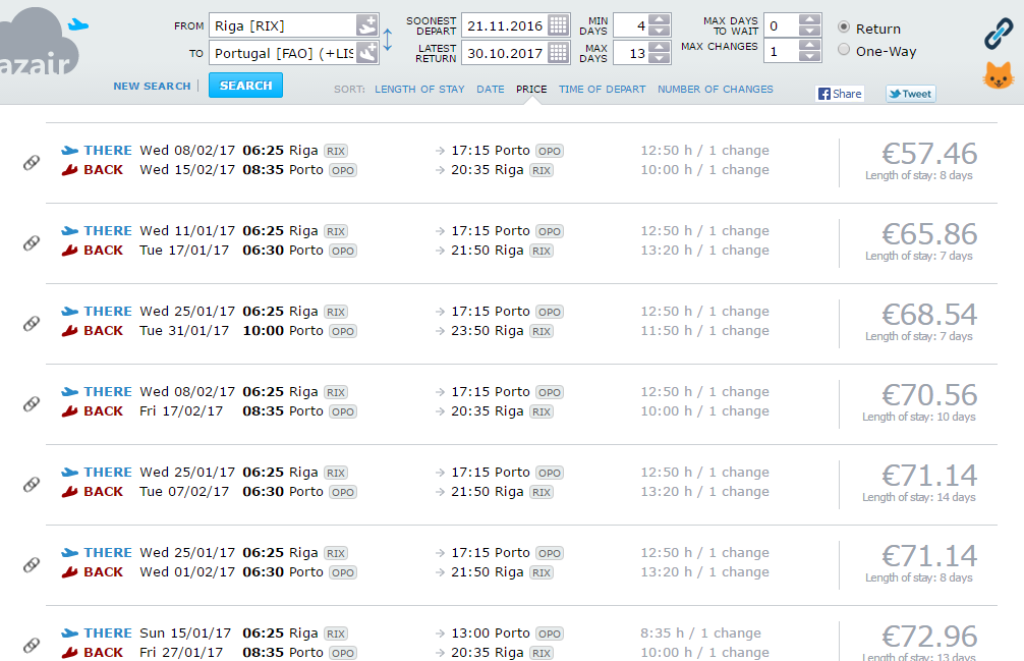Open airport picker for the From field

point(367,25)
